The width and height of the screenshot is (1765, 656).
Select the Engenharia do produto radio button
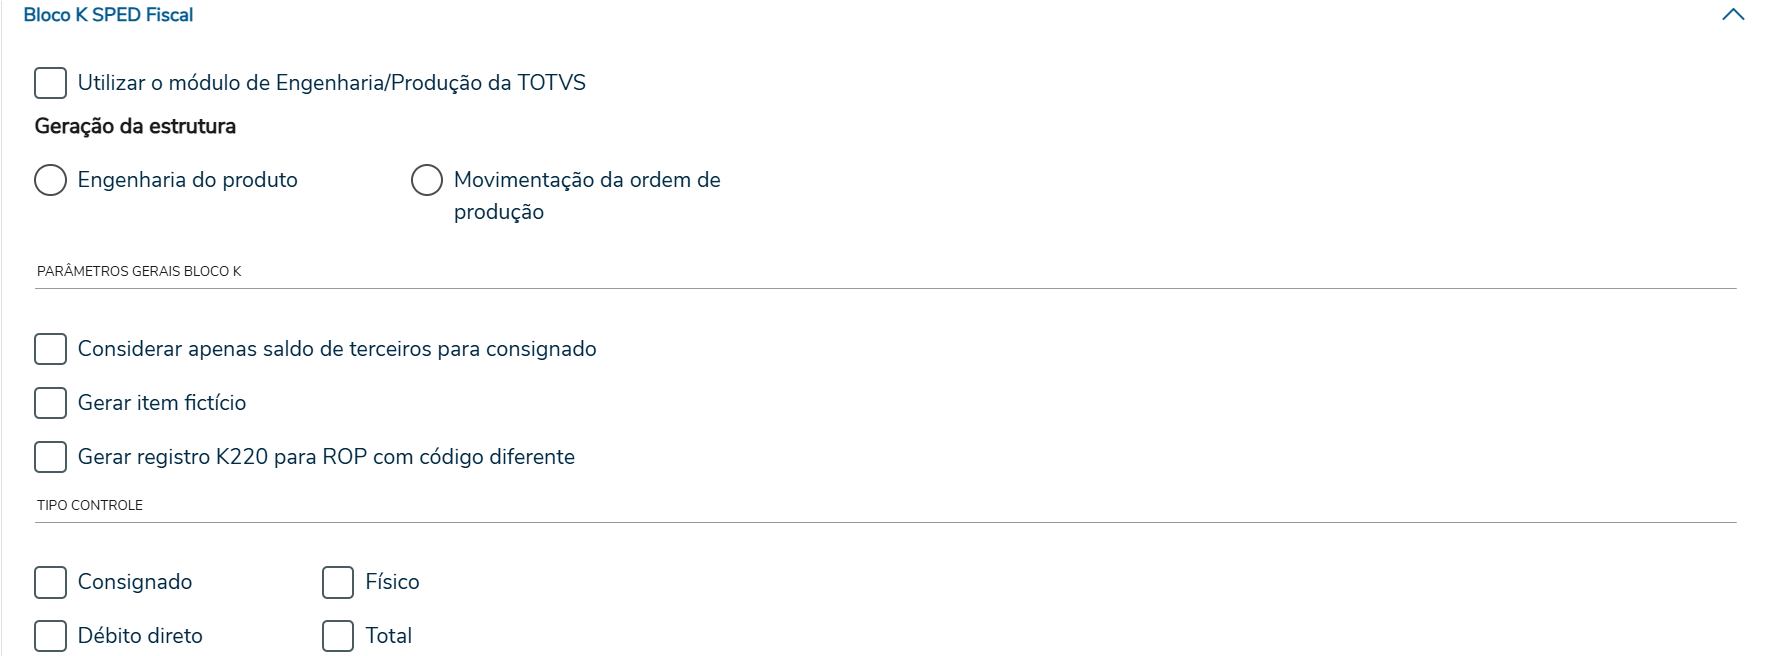pyautogui.click(x=51, y=180)
